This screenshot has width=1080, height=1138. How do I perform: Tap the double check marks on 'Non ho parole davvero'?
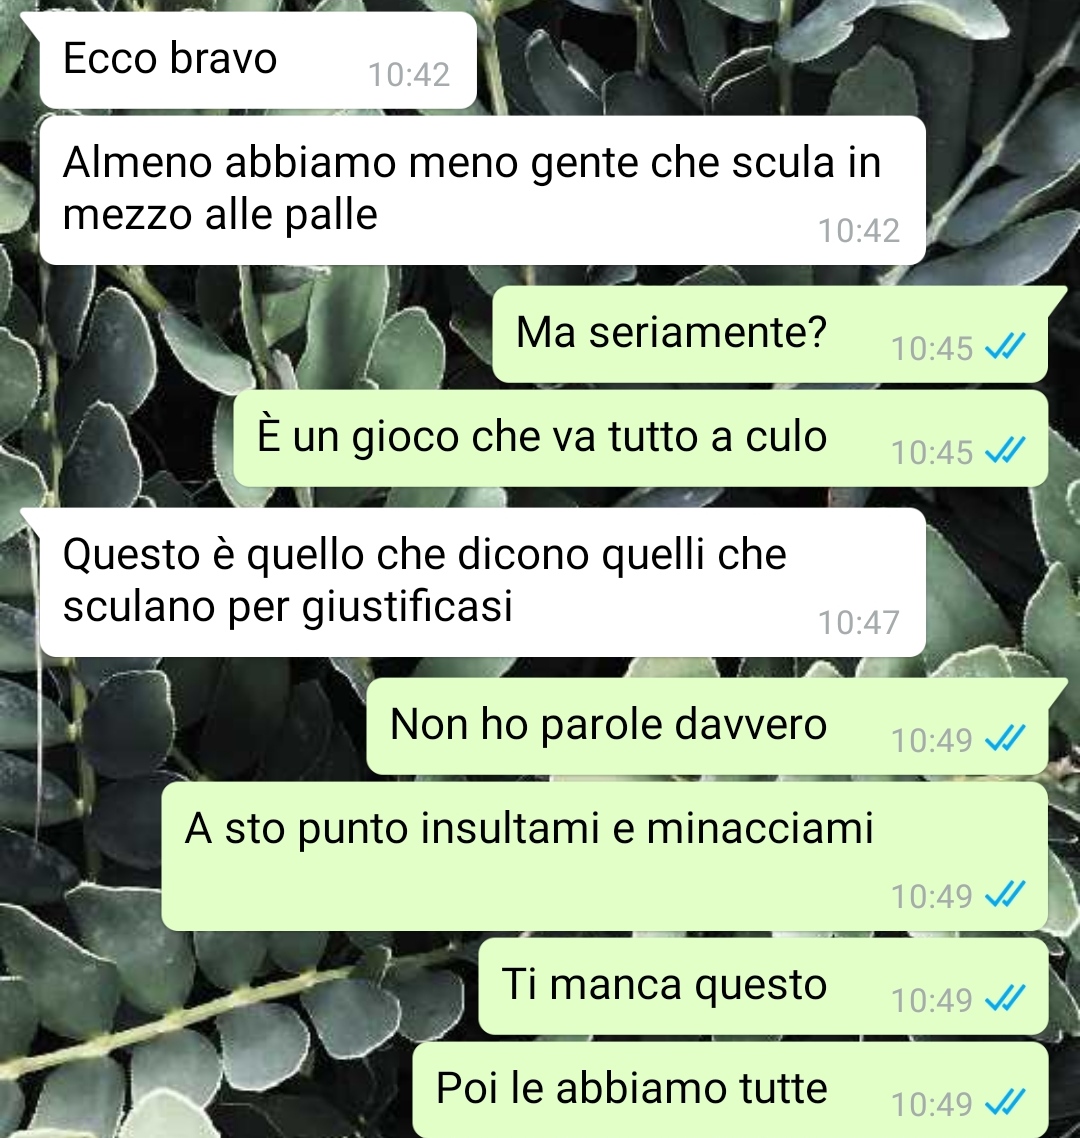pos(1005,739)
